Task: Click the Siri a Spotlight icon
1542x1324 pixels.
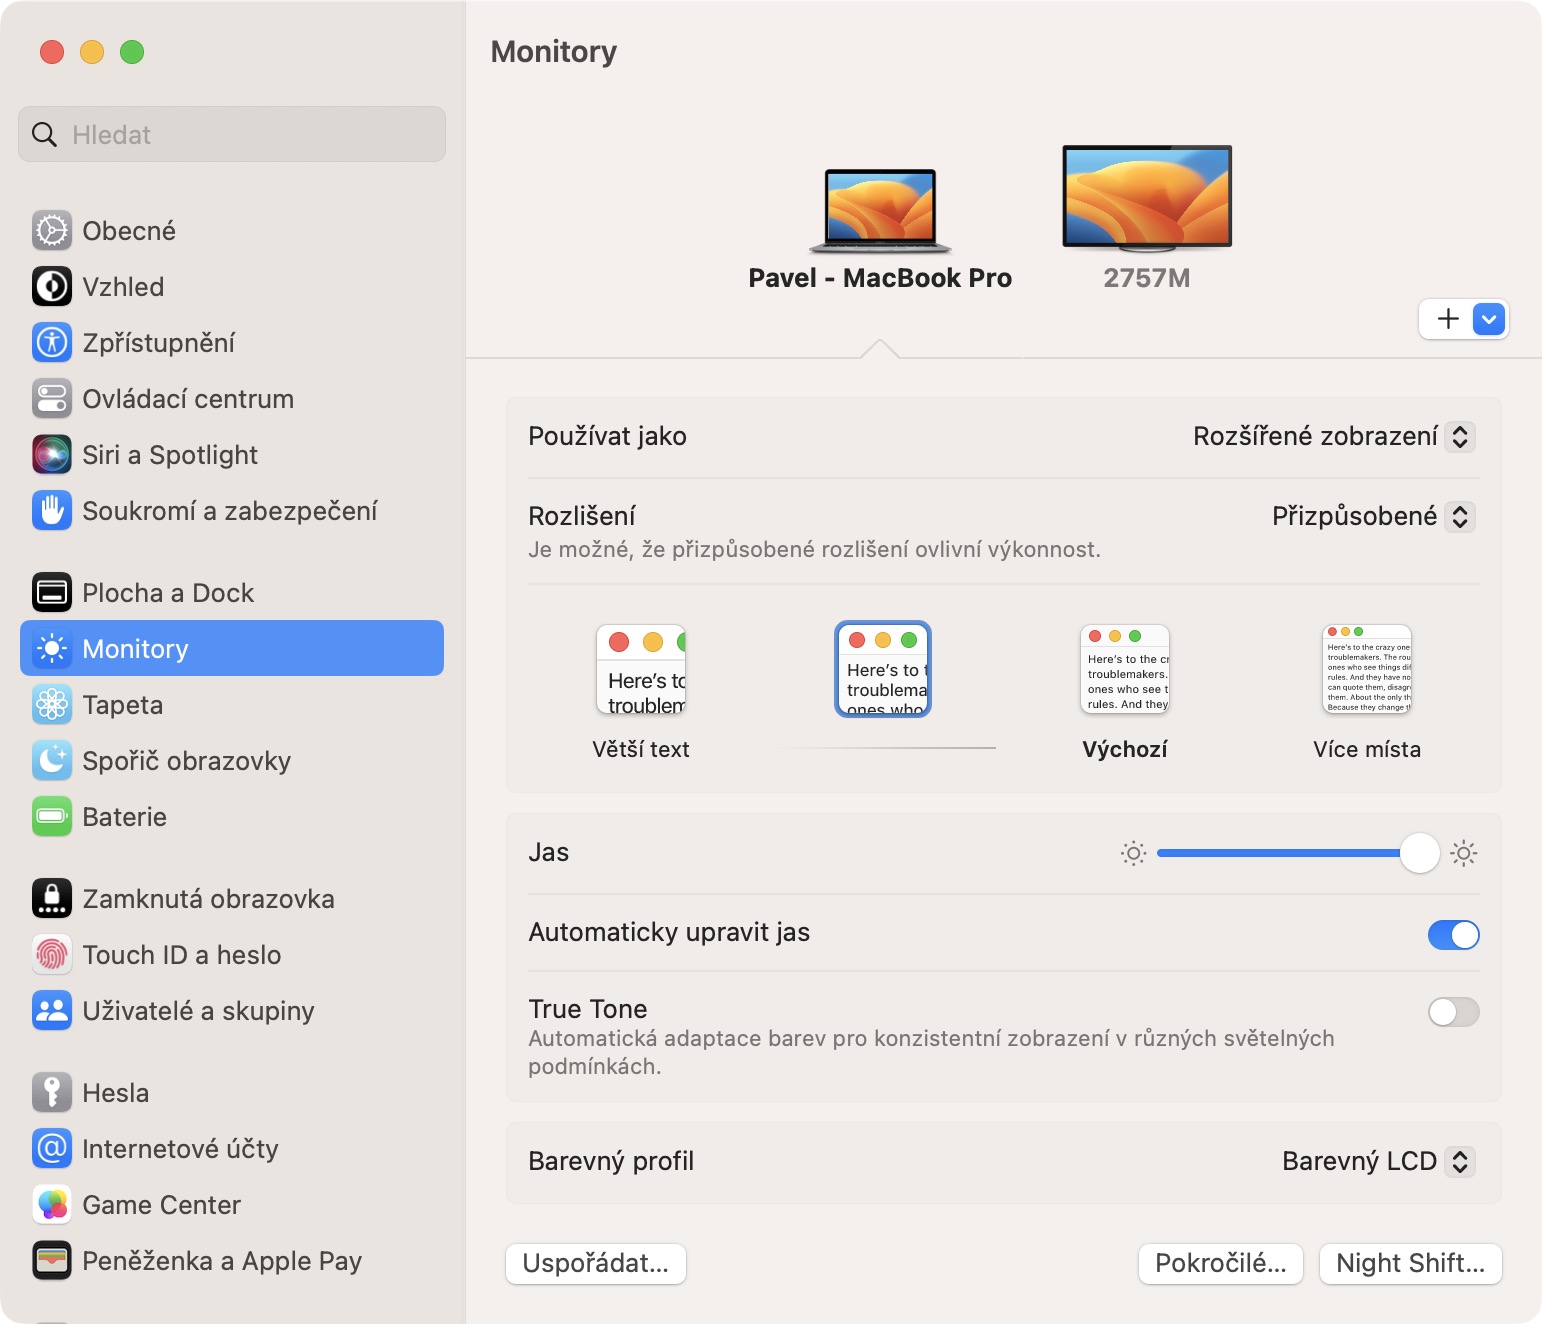Action: click(x=52, y=455)
